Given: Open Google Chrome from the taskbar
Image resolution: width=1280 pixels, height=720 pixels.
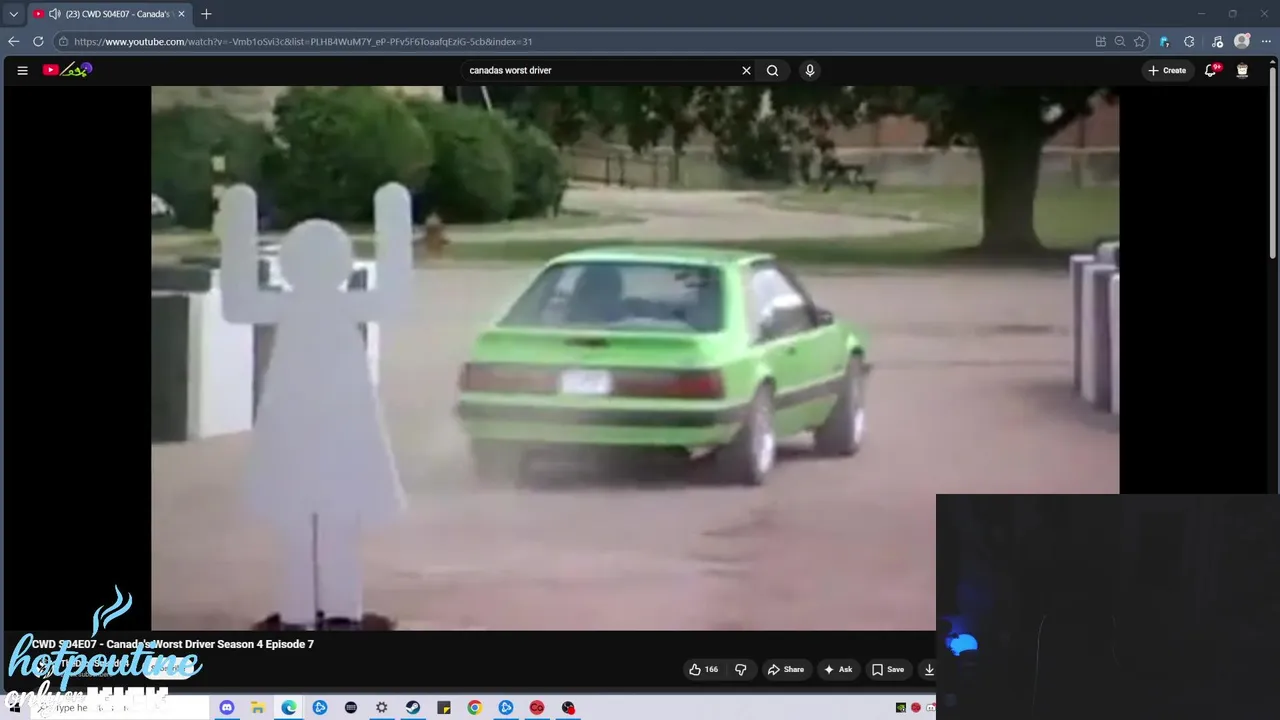Looking at the screenshot, I should [x=475, y=707].
